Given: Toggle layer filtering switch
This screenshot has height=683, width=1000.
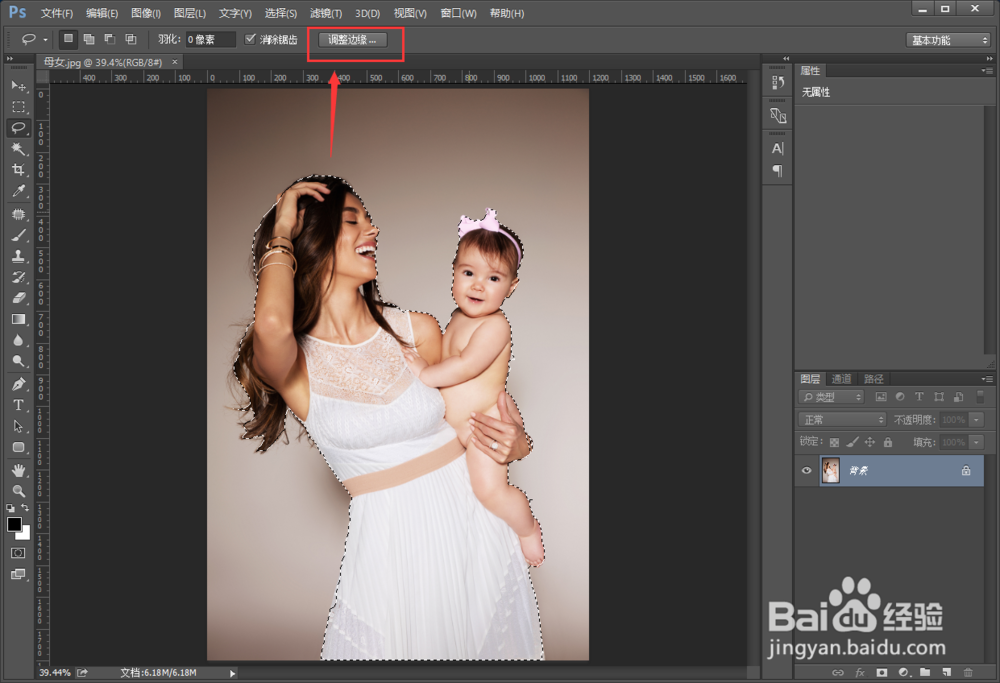Looking at the screenshot, I should point(981,397).
